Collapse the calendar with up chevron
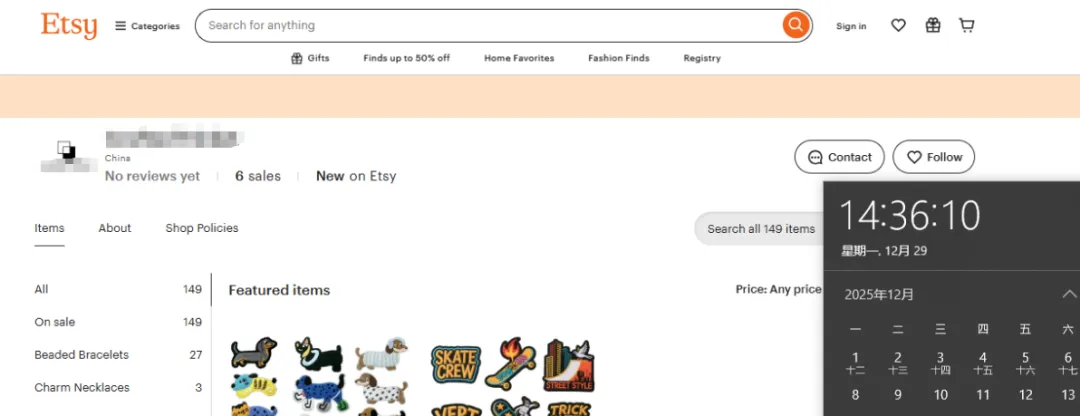 [1068, 294]
